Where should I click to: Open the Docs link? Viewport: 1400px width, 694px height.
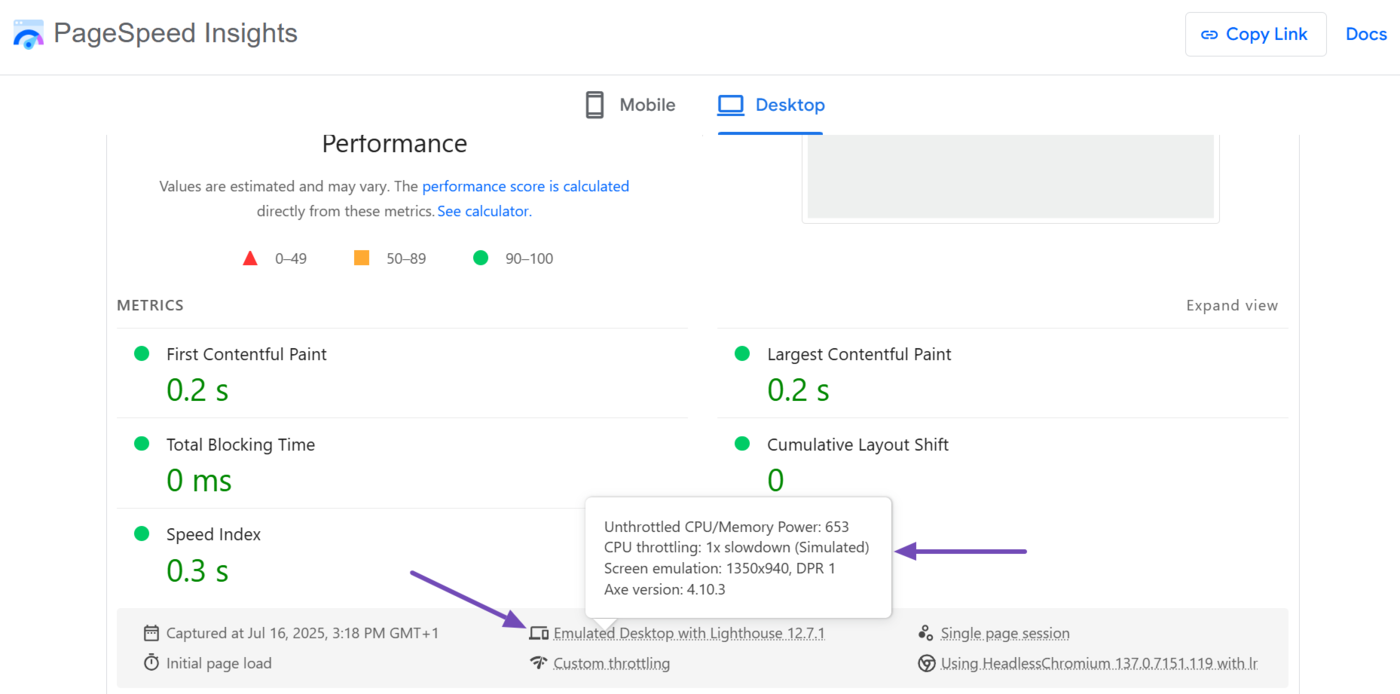click(1366, 34)
